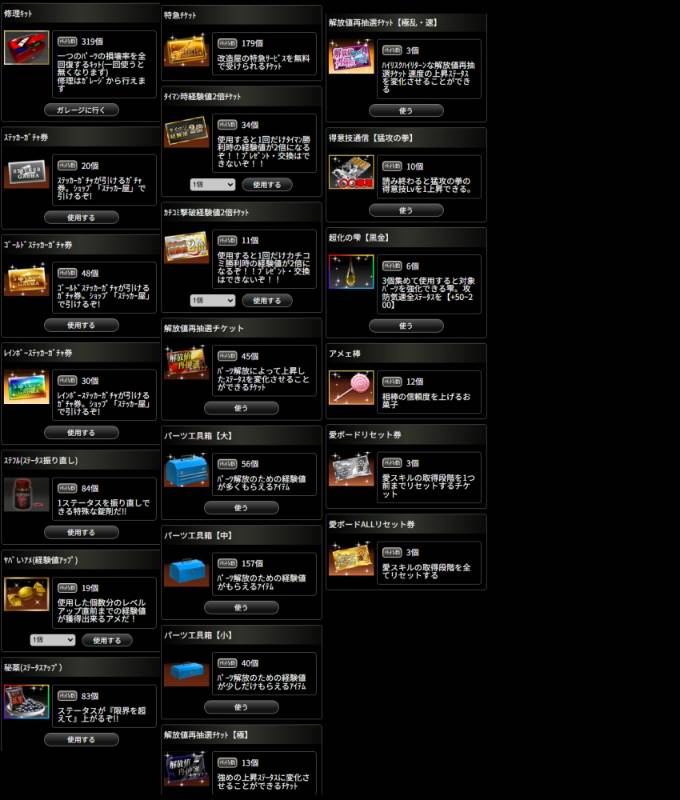The width and height of the screenshot is (680, 800).
Task: Click the 得意技通信 magazine thumbnail
Action: (x=351, y=172)
